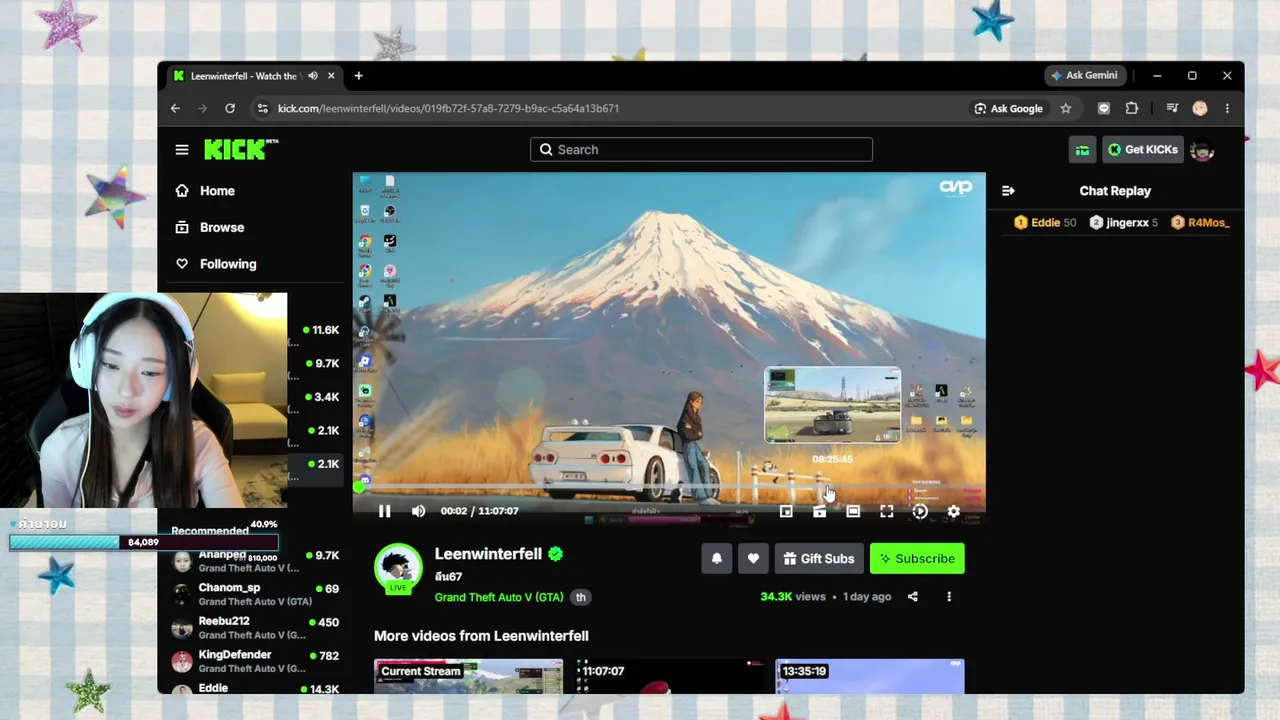Screen dimensions: 1280x720
Task: Click the Ask Google lens button
Action: click(1009, 108)
